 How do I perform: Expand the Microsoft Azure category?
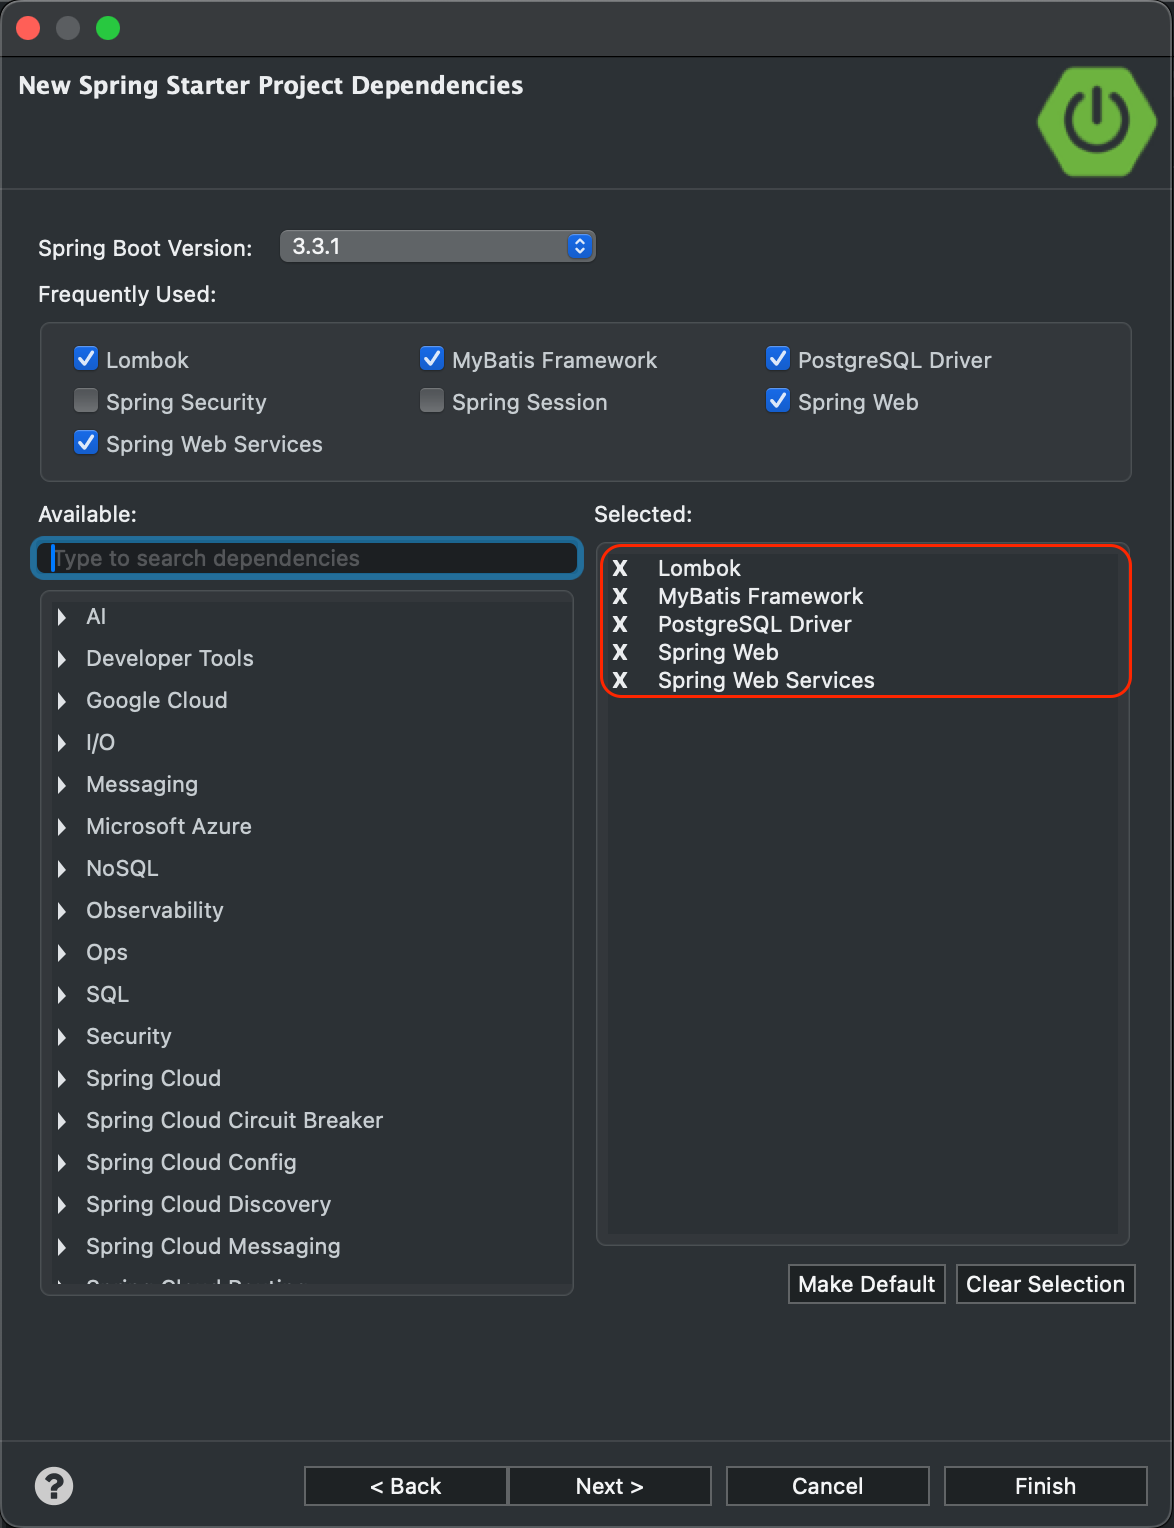pyautogui.click(x=62, y=827)
